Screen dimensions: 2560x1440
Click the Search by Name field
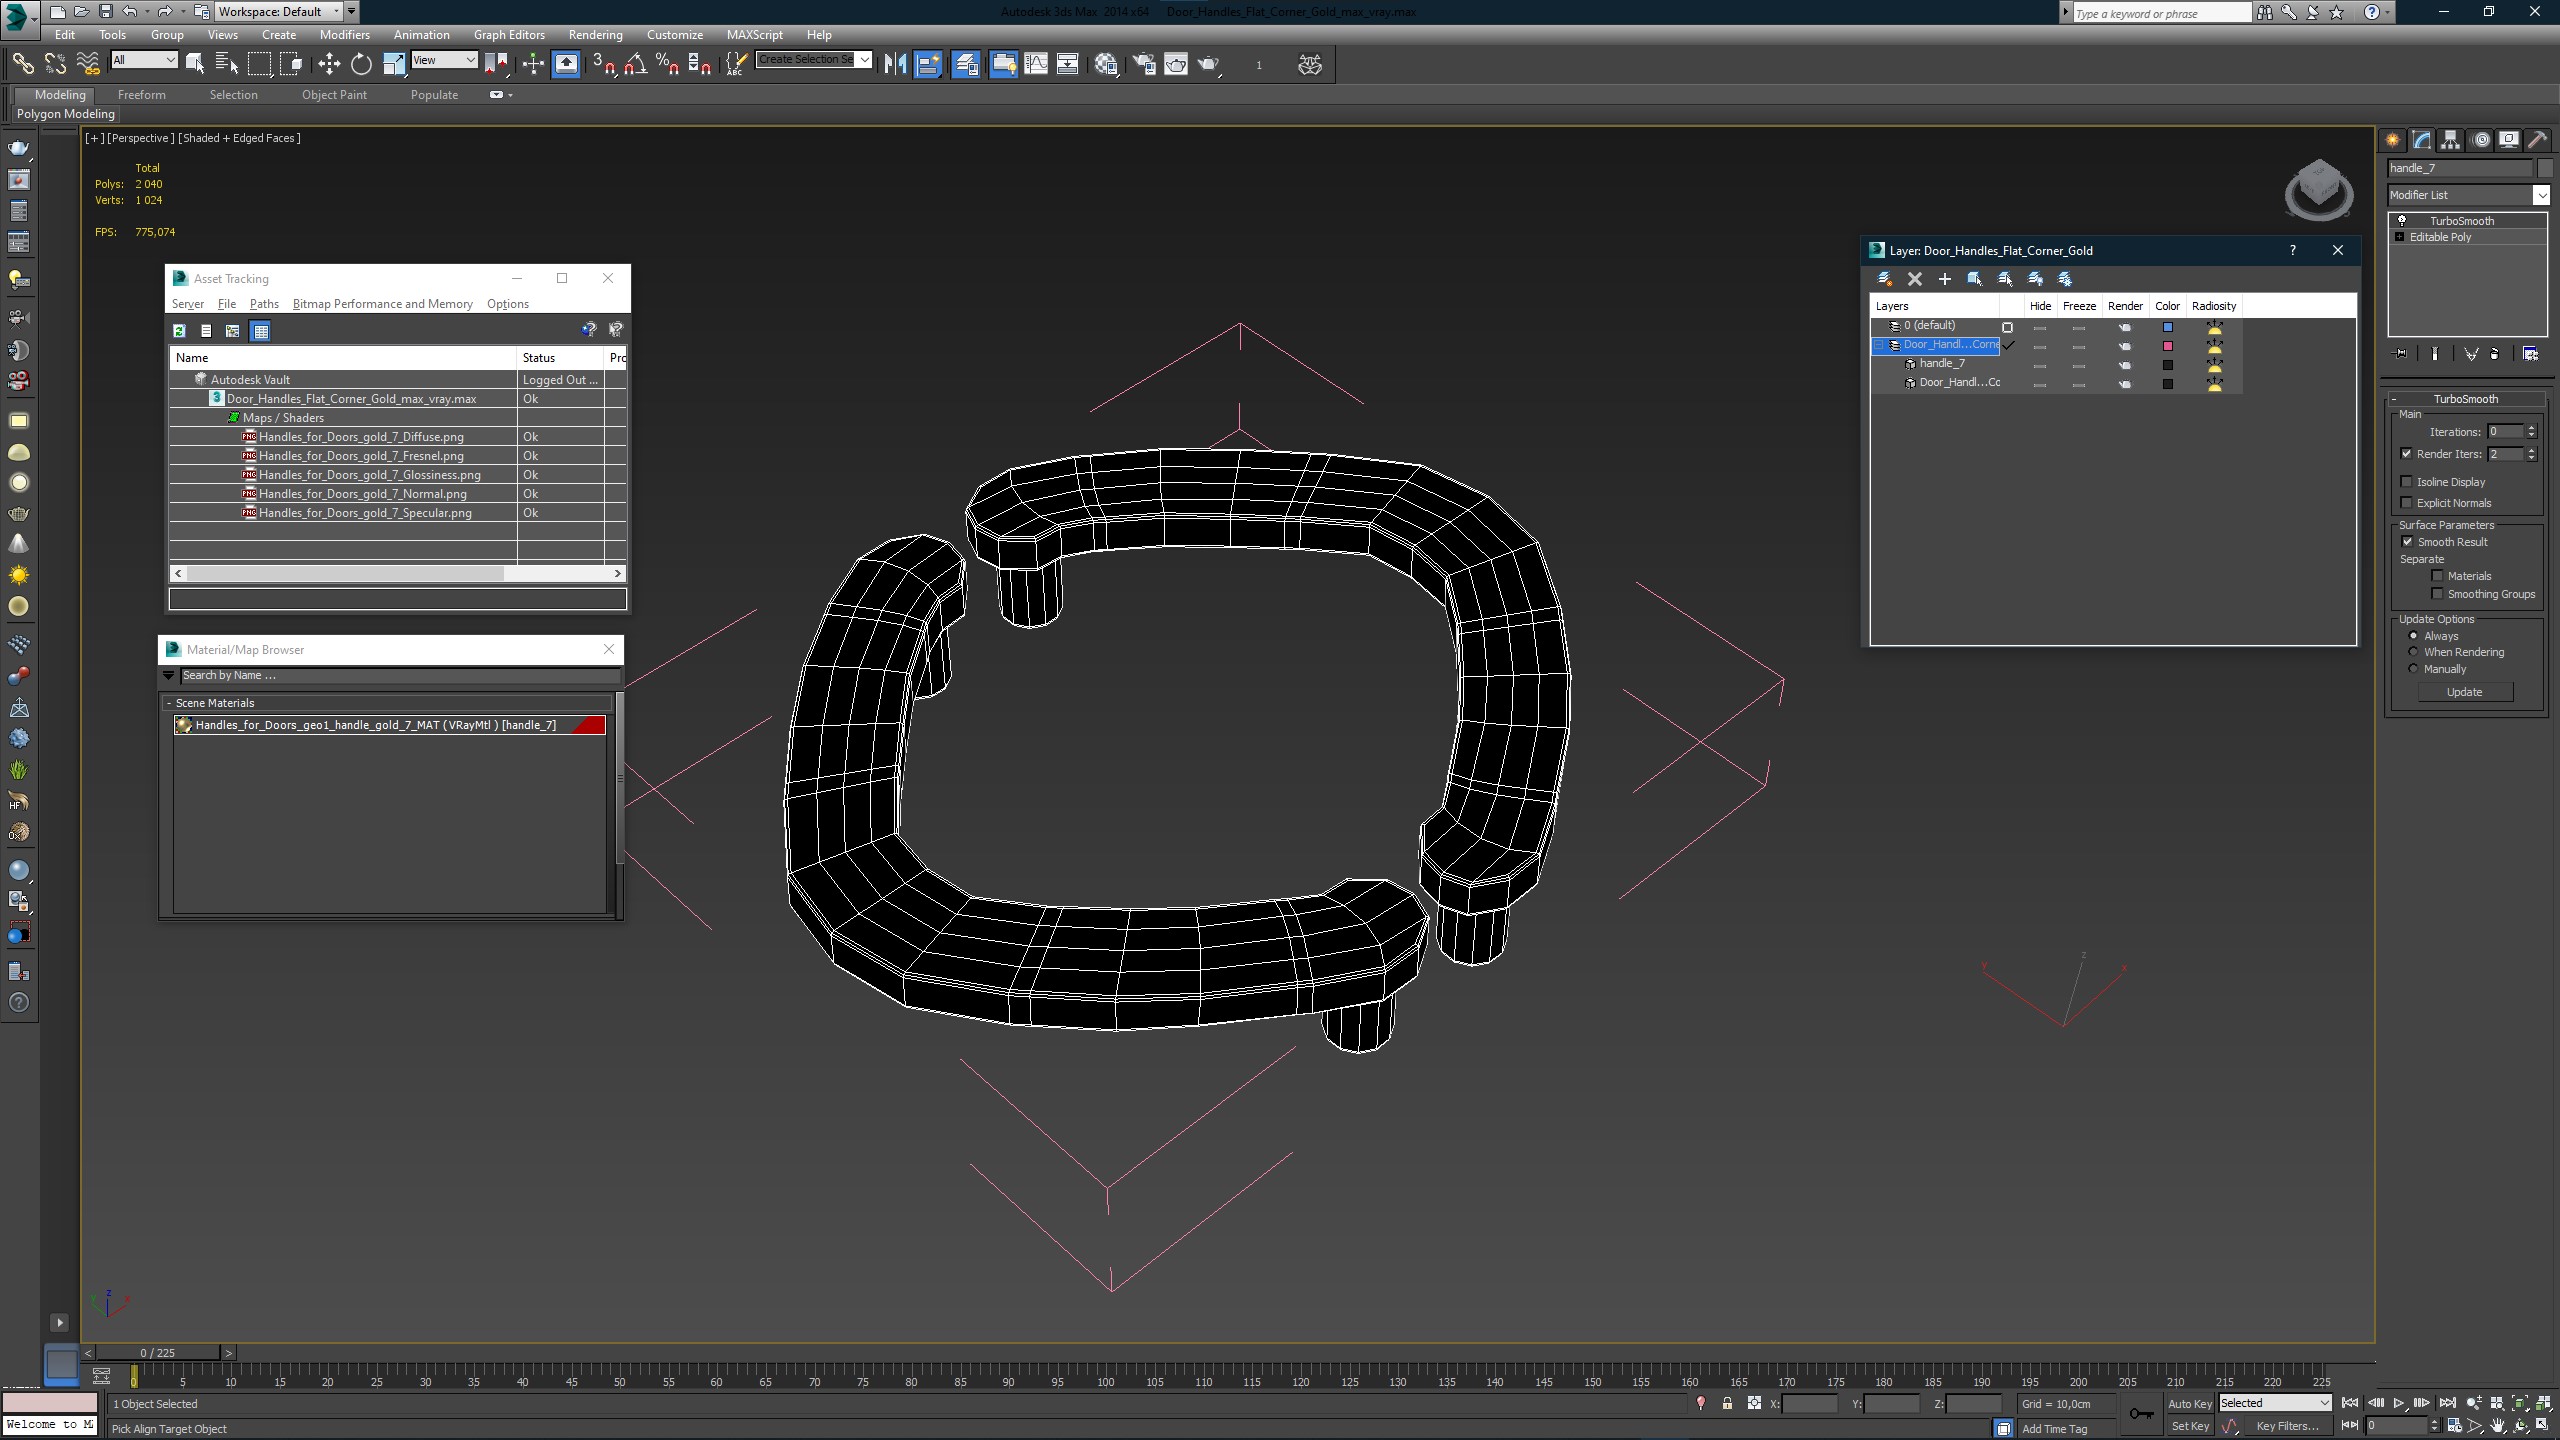click(x=399, y=676)
